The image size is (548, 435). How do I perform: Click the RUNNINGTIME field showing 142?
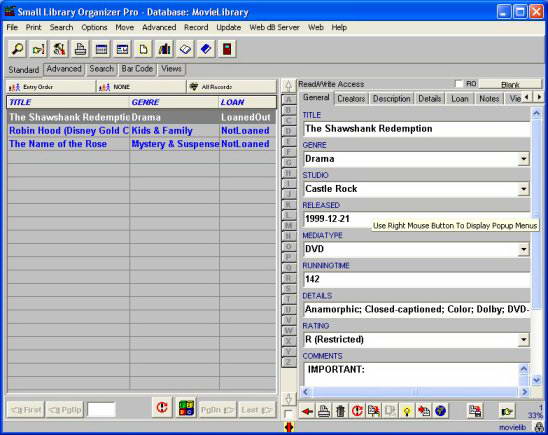click(417, 279)
